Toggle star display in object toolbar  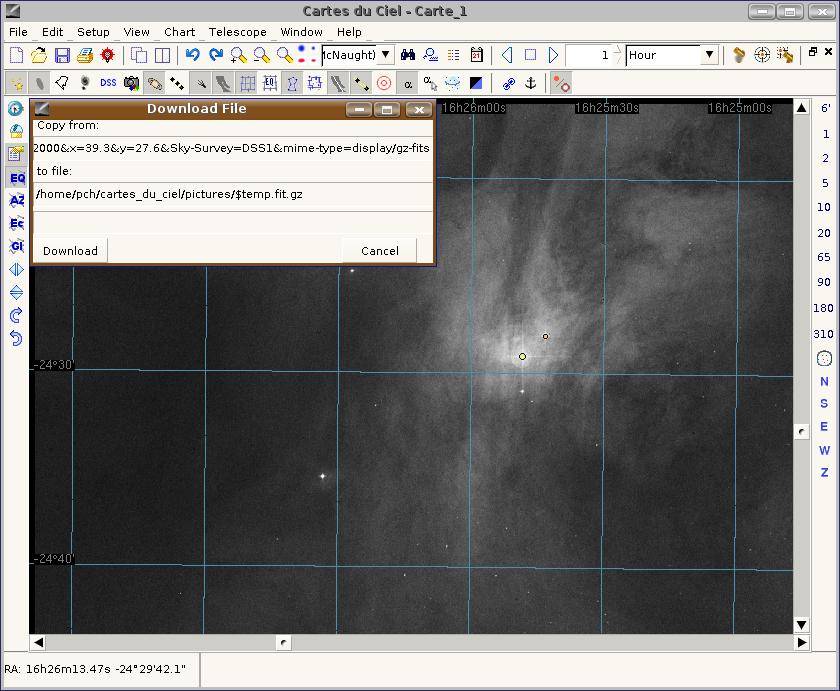point(17,82)
